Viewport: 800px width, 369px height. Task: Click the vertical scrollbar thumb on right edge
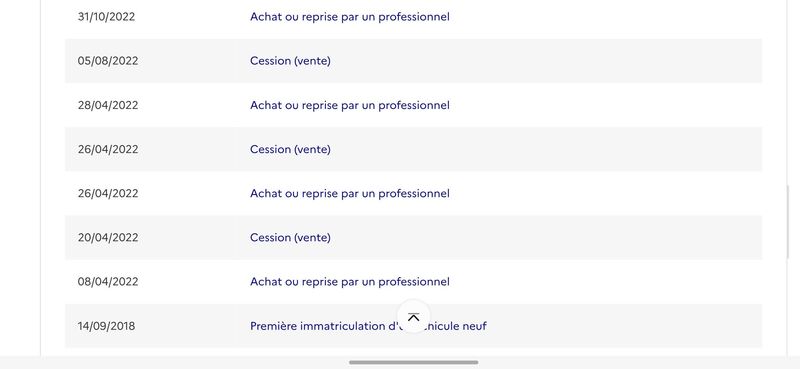coord(787,222)
